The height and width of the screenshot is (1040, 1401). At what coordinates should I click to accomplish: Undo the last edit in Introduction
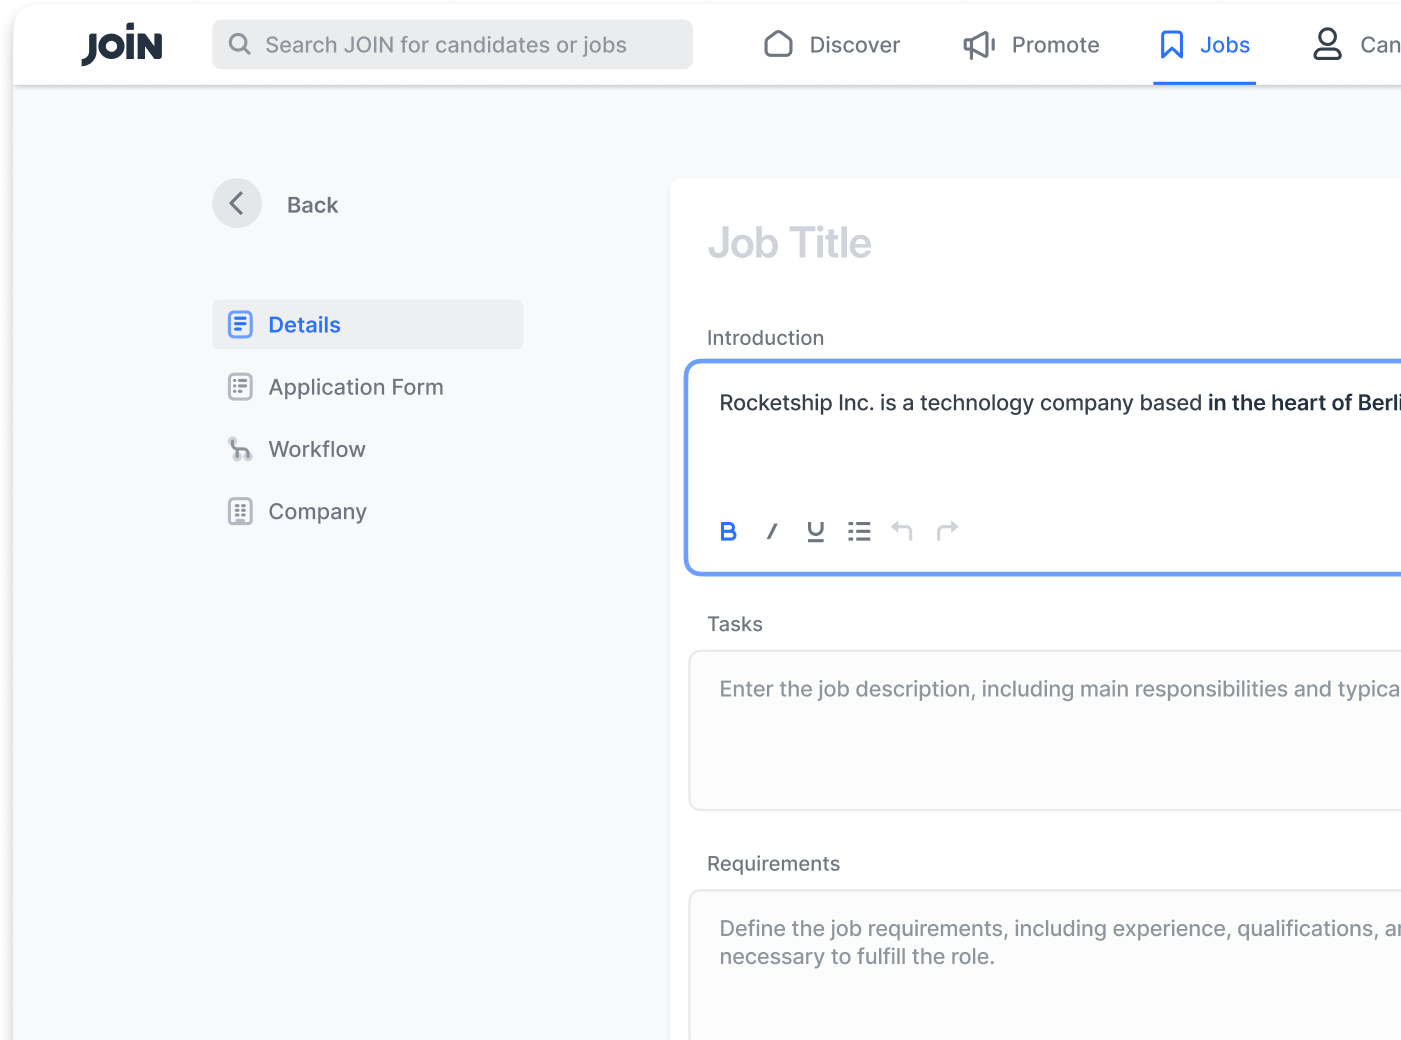(x=902, y=531)
